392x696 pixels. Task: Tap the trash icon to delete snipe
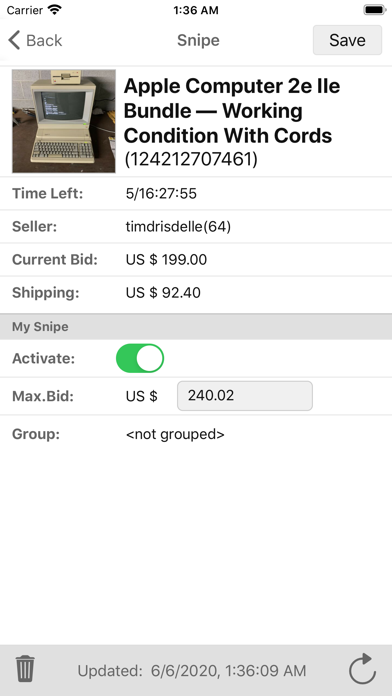tap(25, 669)
